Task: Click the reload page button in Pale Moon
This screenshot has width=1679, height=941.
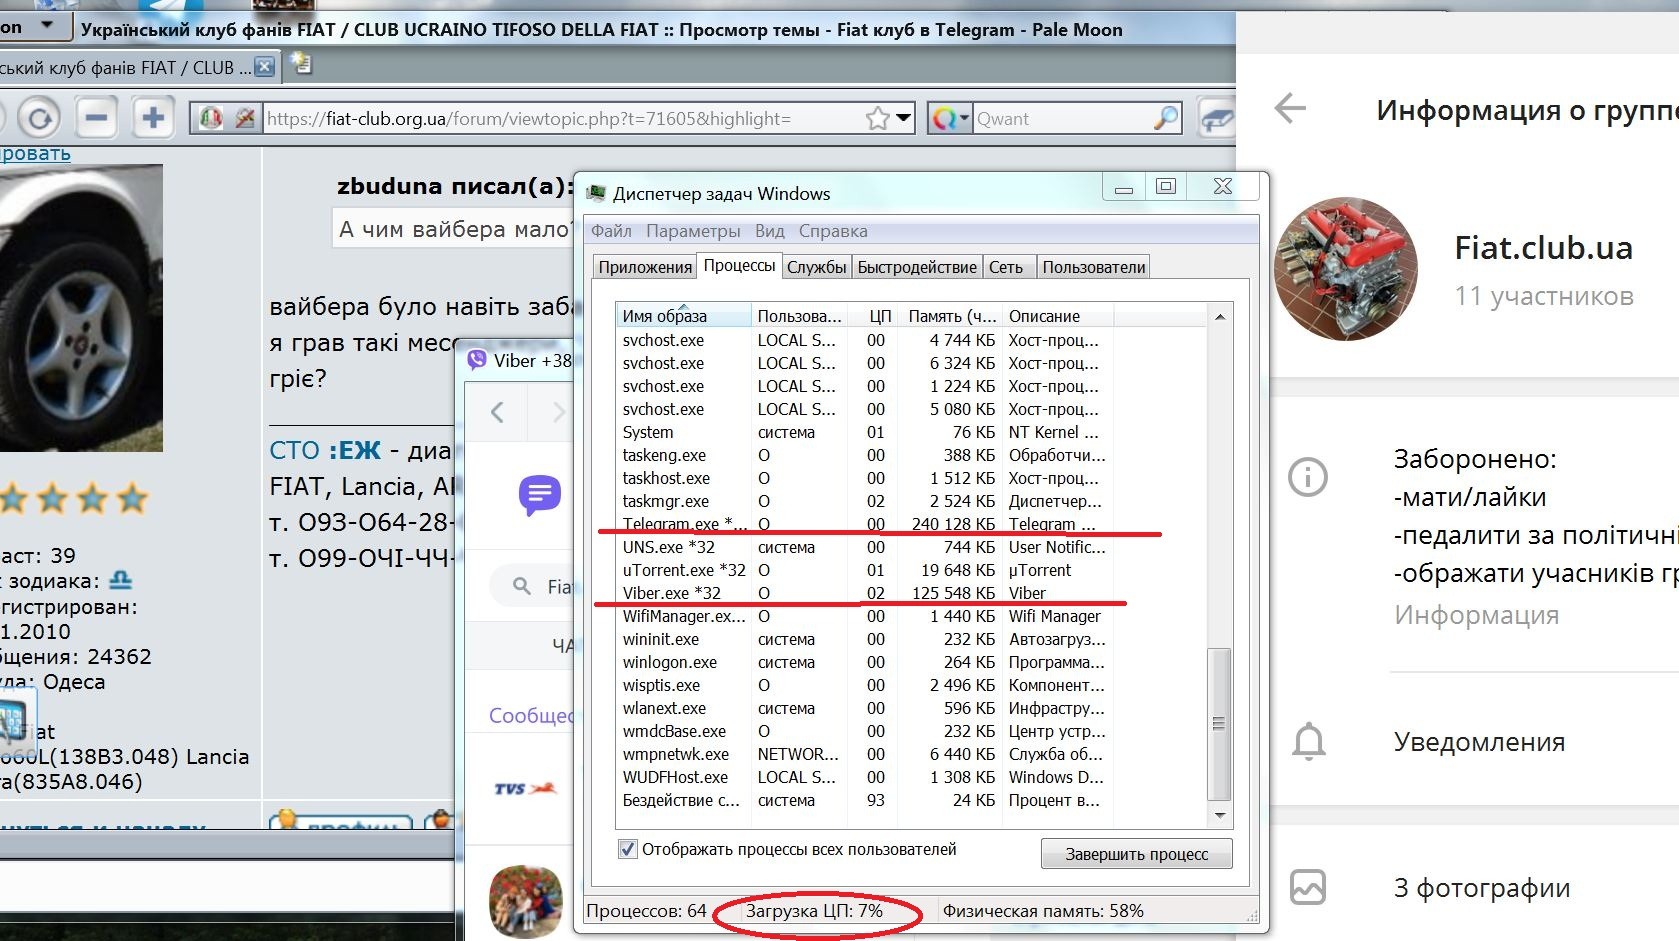Action: point(38,119)
